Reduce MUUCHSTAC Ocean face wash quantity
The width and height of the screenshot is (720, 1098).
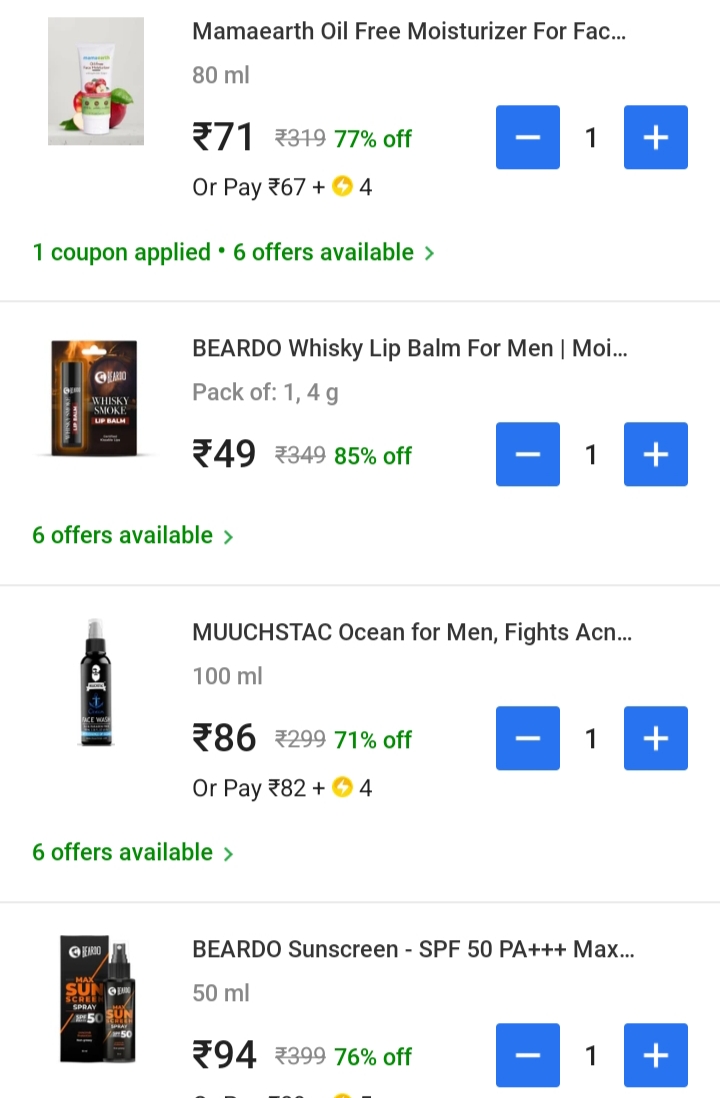tap(528, 738)
